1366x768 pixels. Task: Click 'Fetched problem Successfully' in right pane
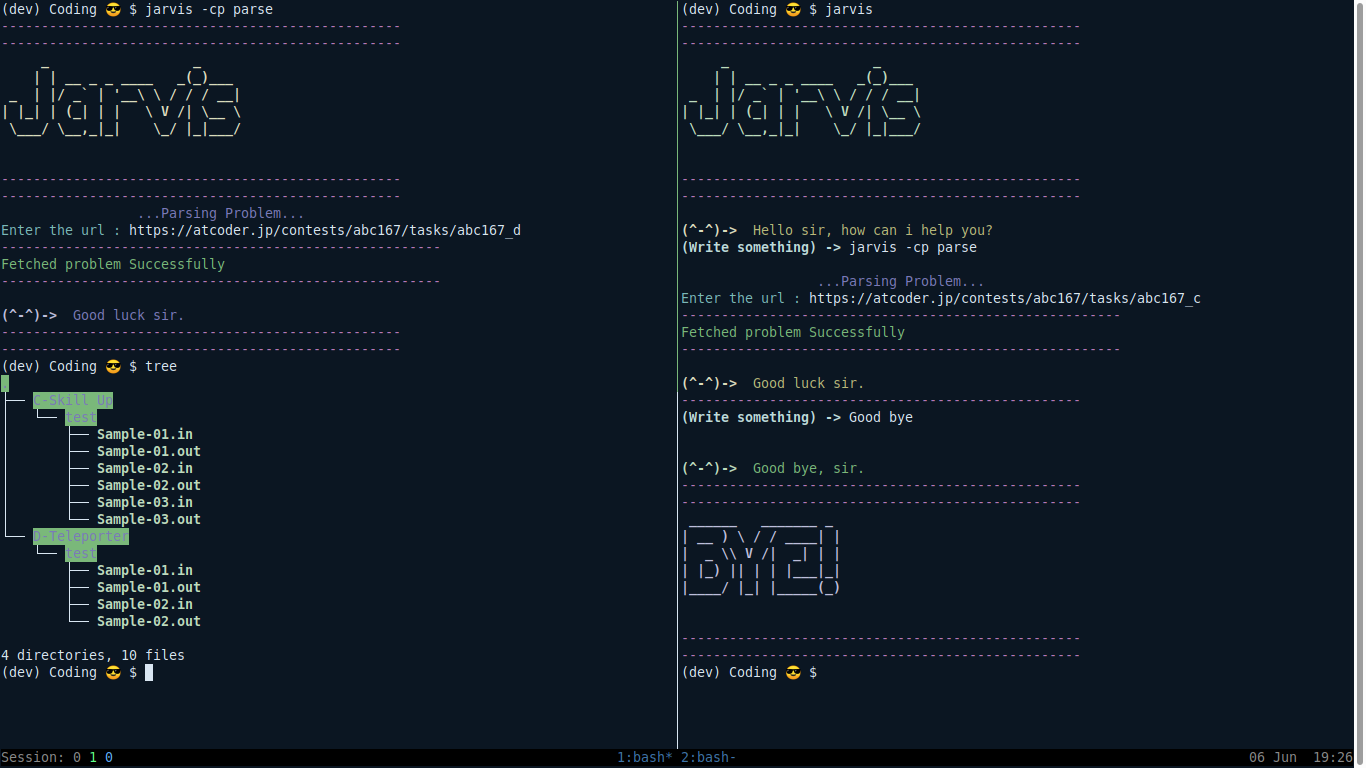pyautogui.click(x=793, y=332)
